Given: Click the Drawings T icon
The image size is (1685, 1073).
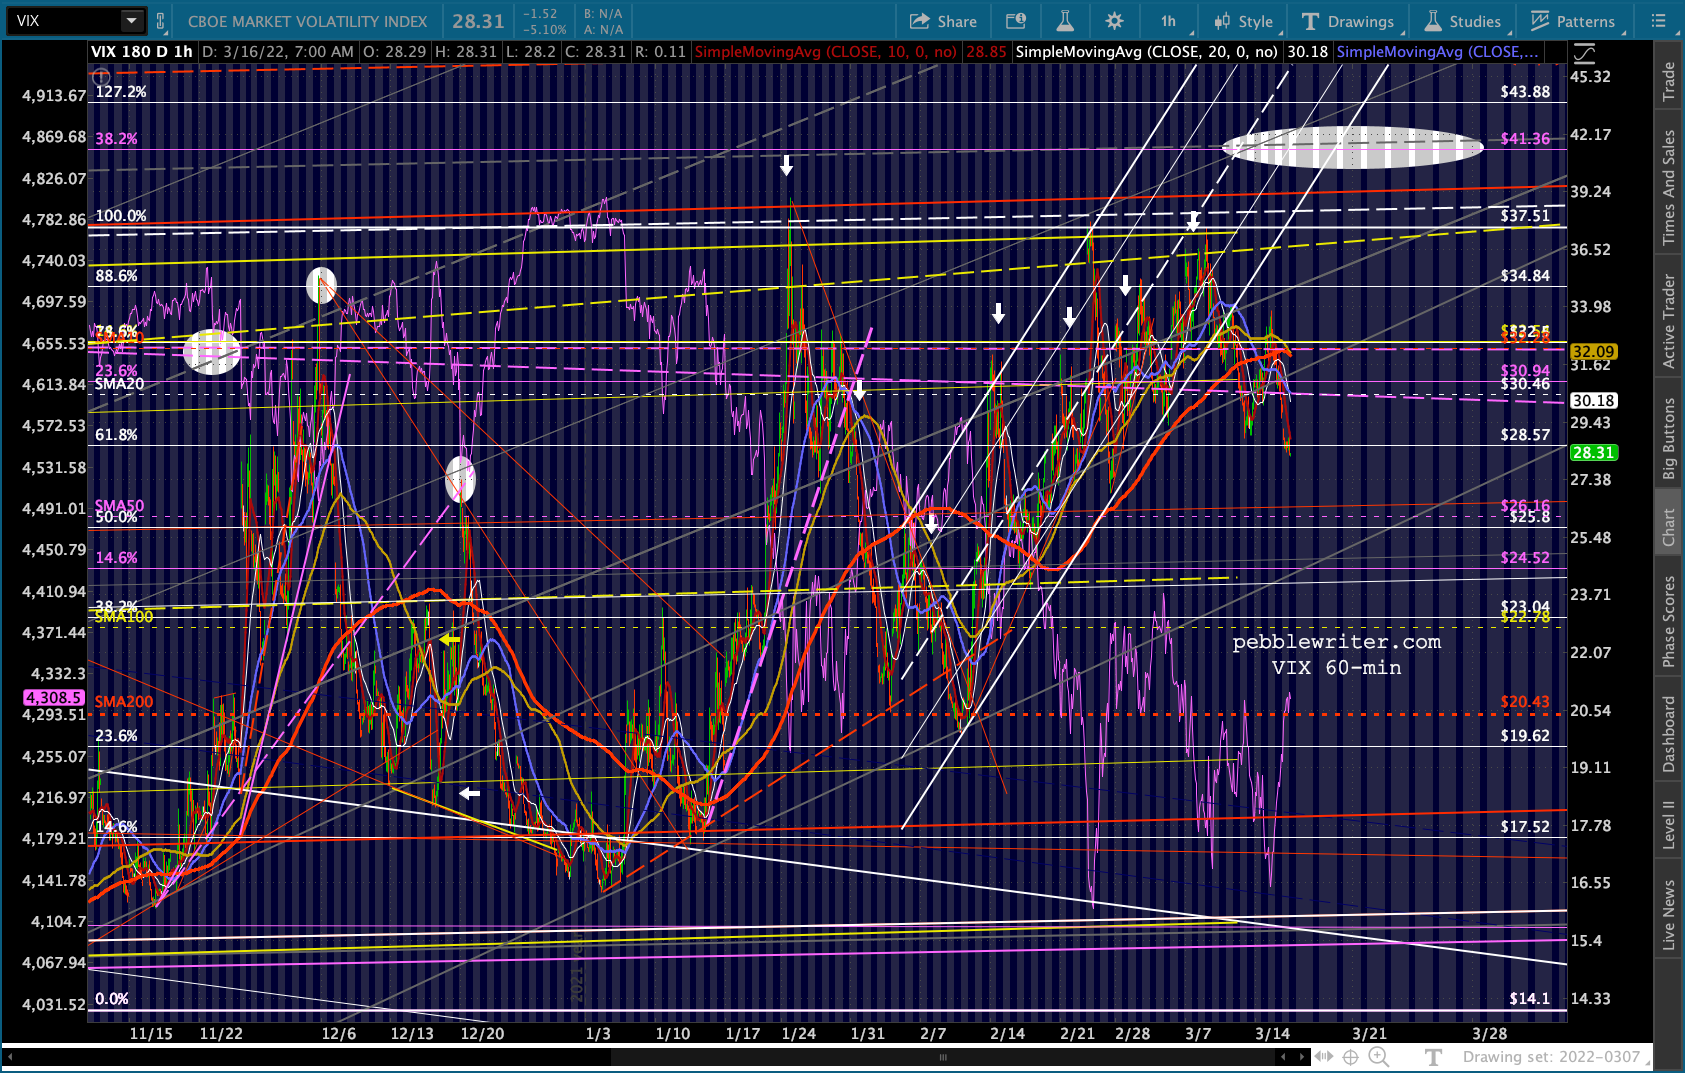Looking at the screenshot, I should 1310,21.
